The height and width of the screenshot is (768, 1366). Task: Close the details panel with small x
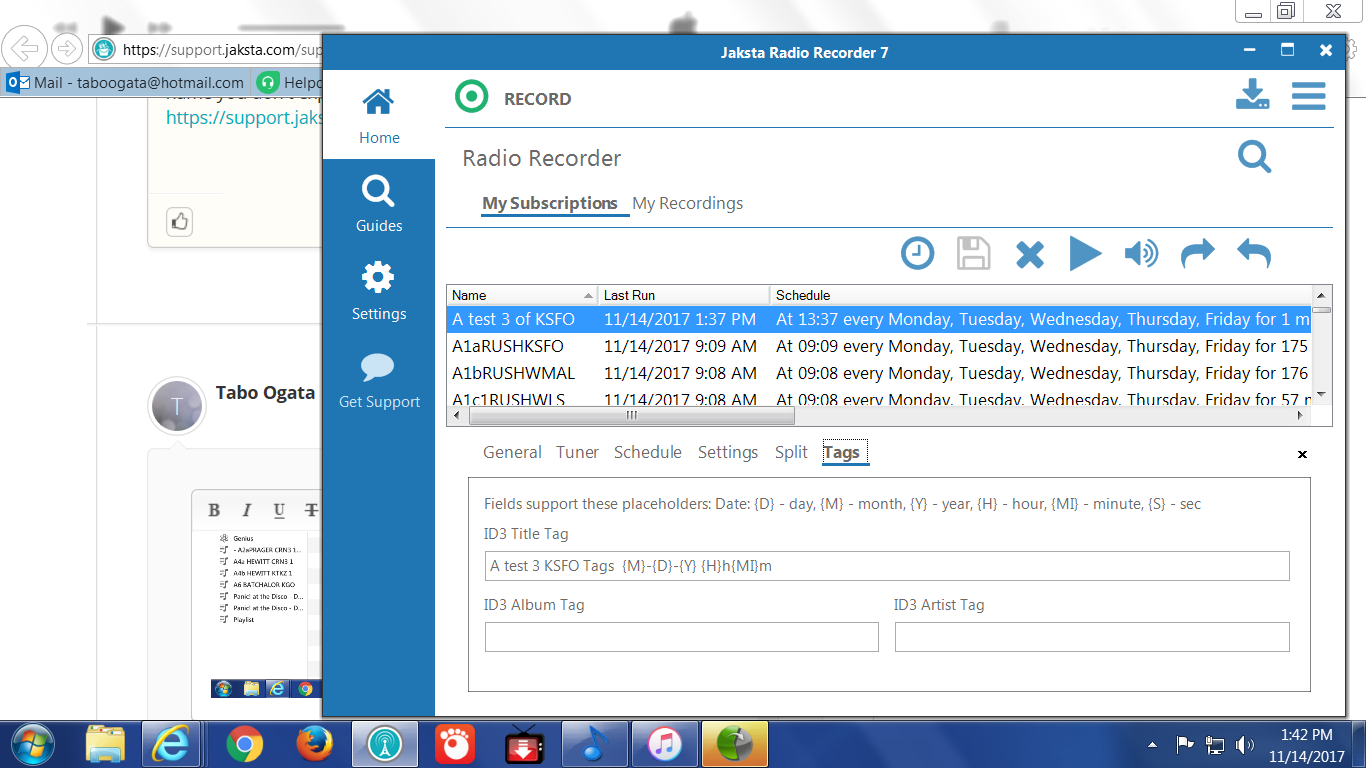[x=1302, y=454]
